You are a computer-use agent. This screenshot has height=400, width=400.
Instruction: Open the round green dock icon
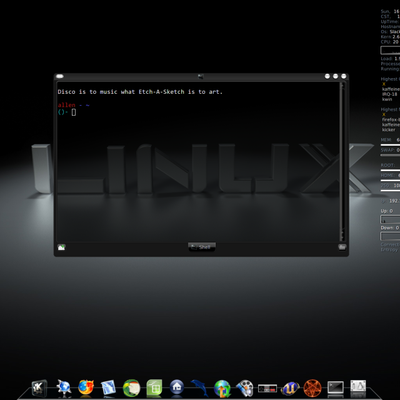click(x=131, y=388)
